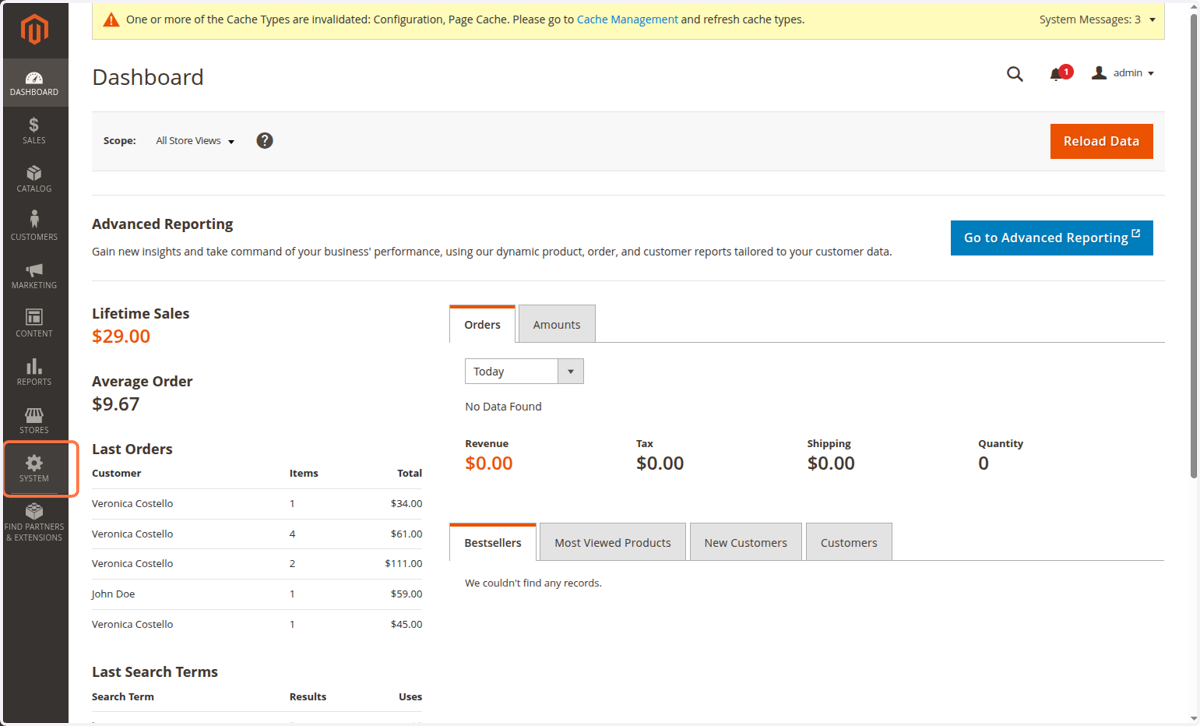Screen dimensions: 1200x726
Task: Click the Quantity 0 value
Action: 984,463
